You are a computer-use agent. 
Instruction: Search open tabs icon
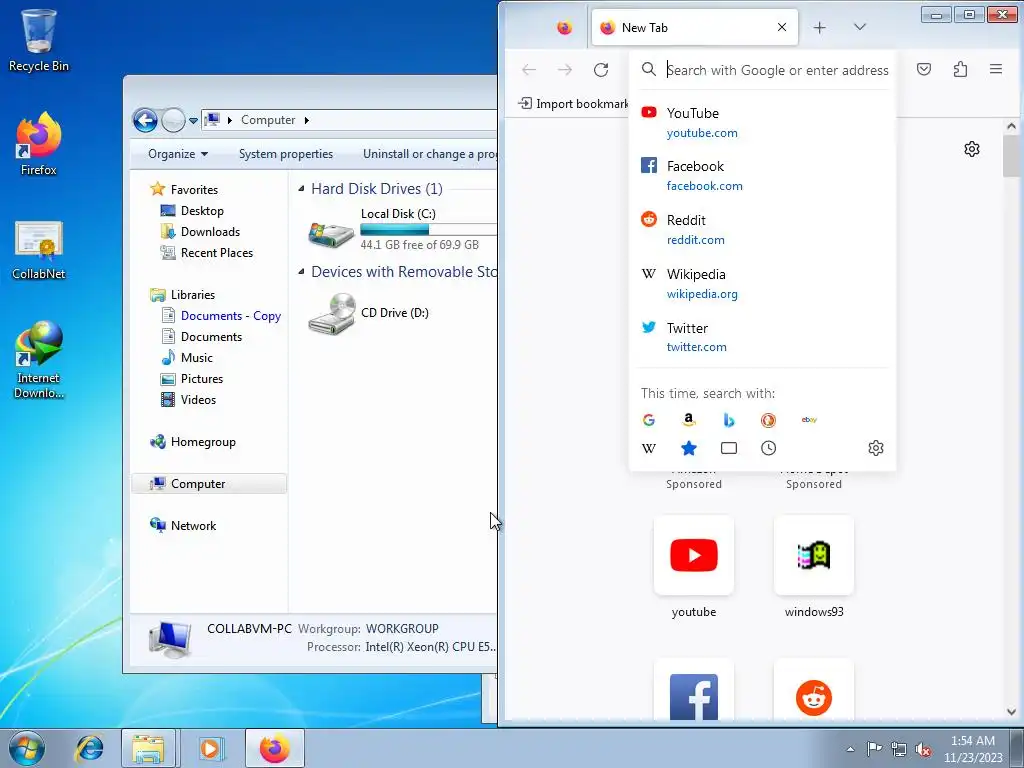pyautogui.click(x=729, y=448)
